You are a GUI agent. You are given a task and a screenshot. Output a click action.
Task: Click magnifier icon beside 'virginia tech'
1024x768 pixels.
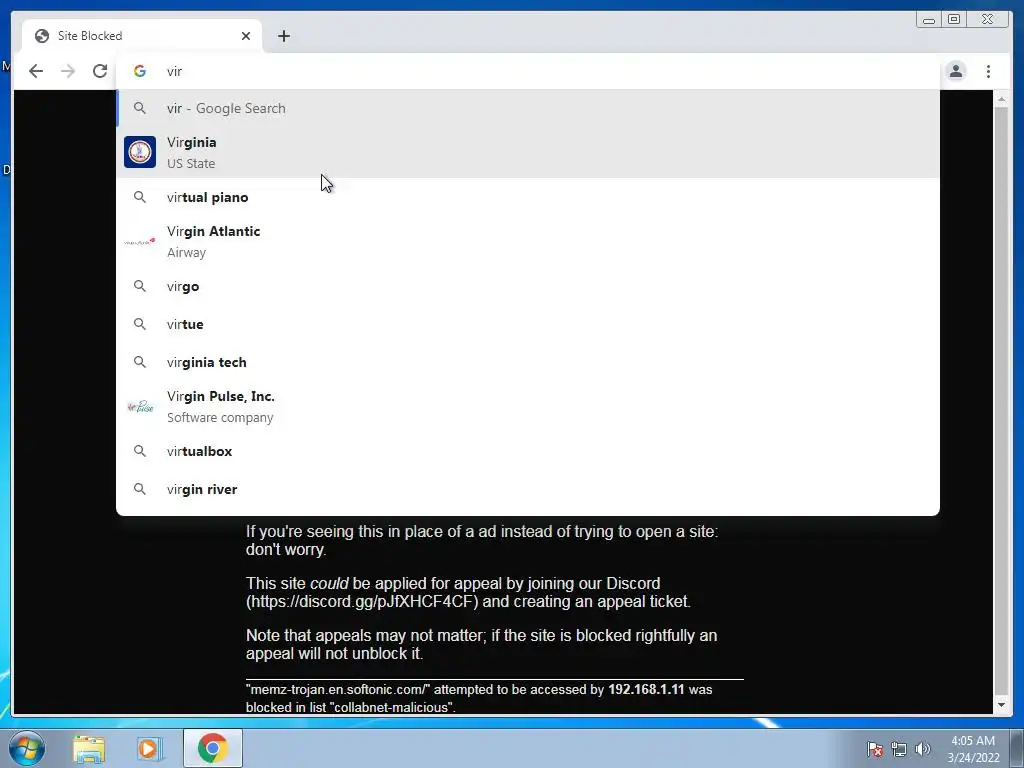140,361
